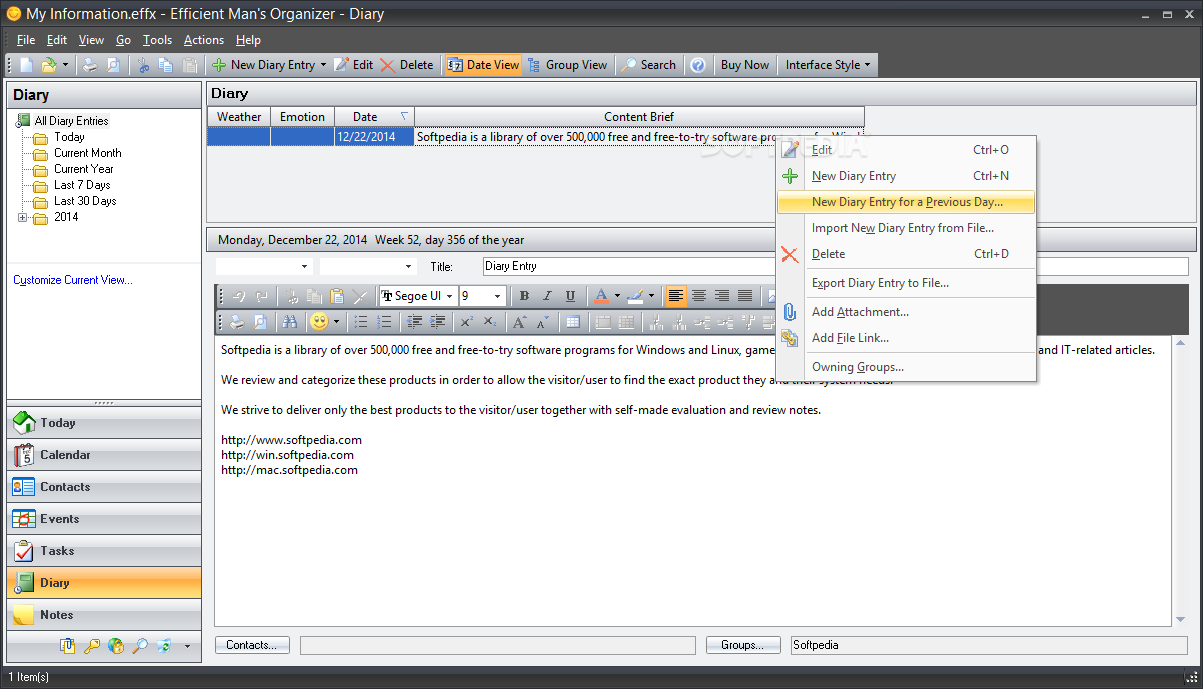Click the binoculars find icon
Viewport: 1203px width, 689px height.
(289, 322)
